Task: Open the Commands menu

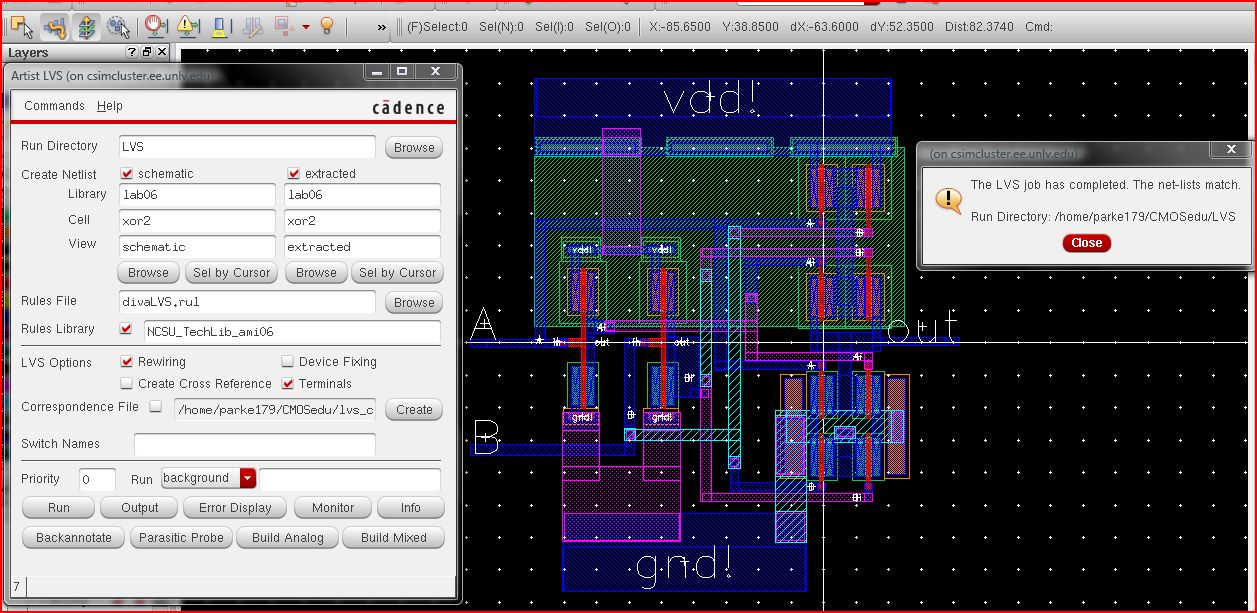Action: coord(54,106)
